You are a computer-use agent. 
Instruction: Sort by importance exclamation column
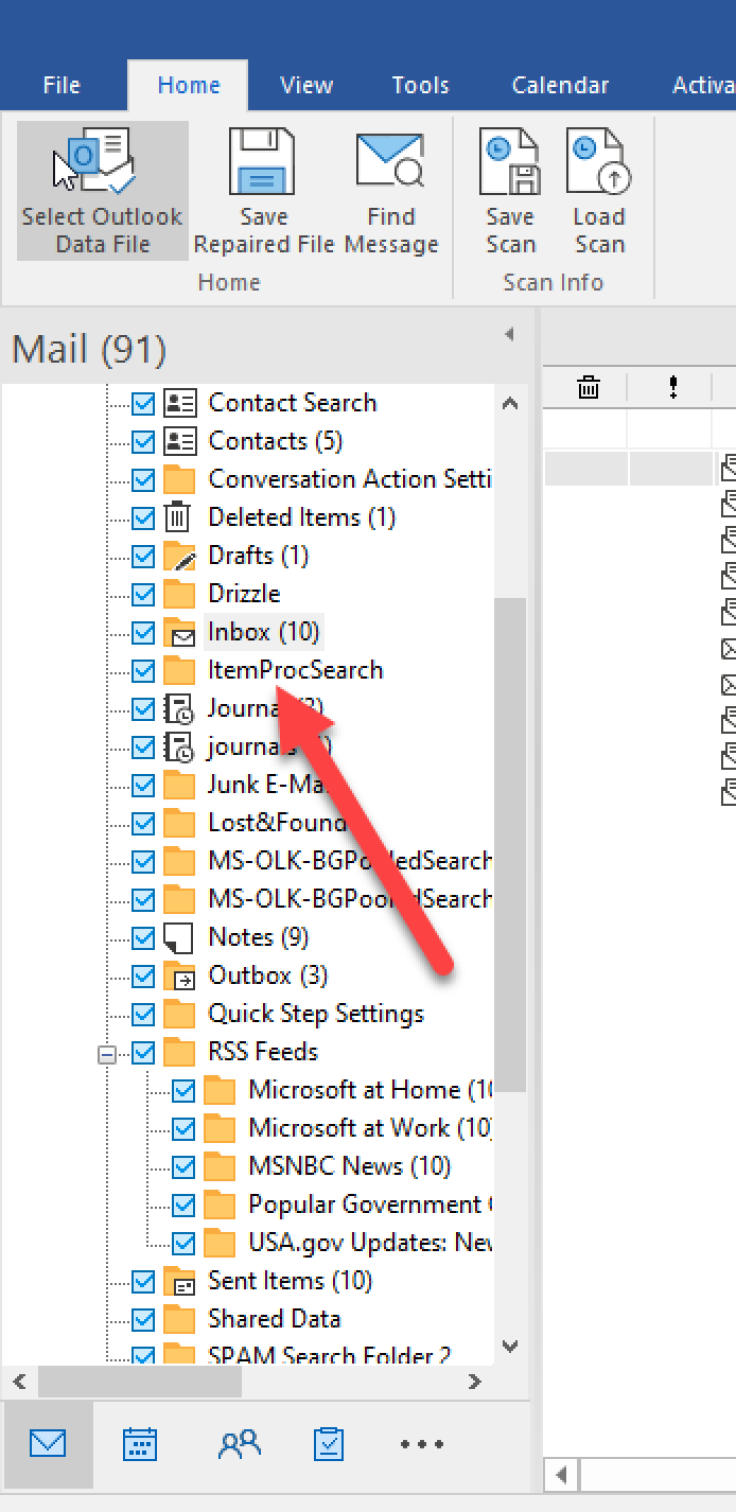(x=673, y=388)
